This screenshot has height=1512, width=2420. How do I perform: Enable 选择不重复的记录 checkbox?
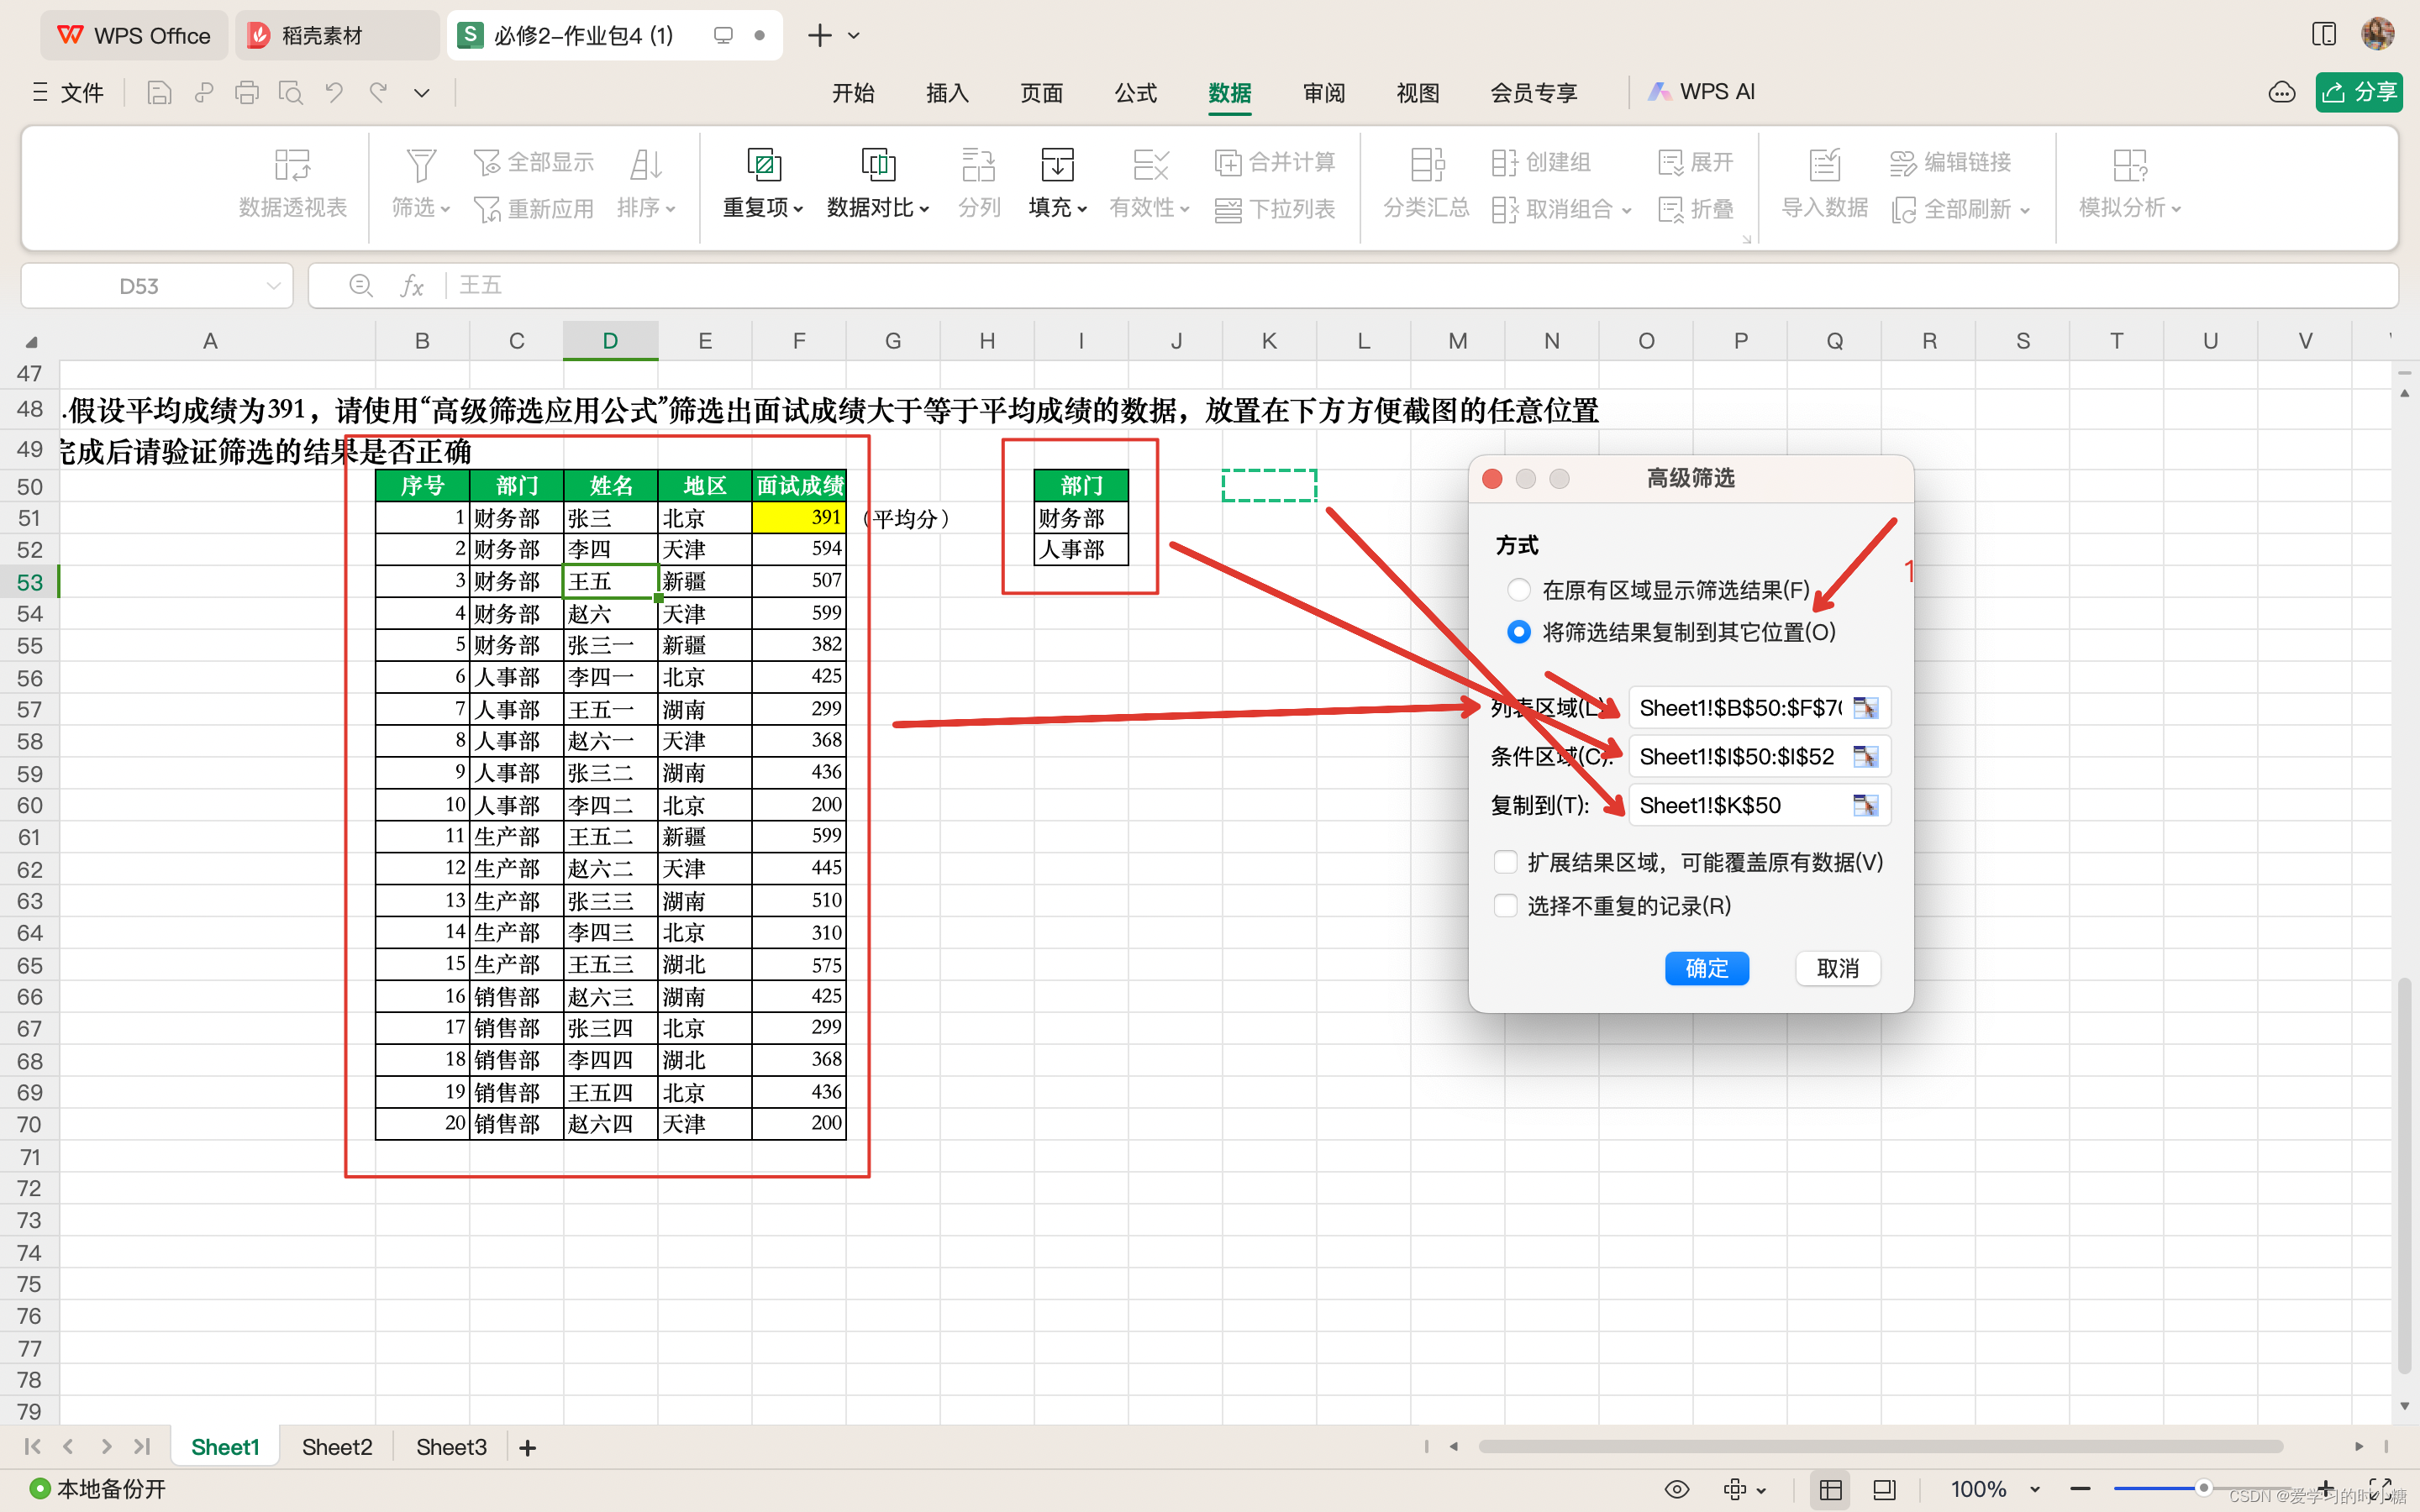[x=1505, y=906]
